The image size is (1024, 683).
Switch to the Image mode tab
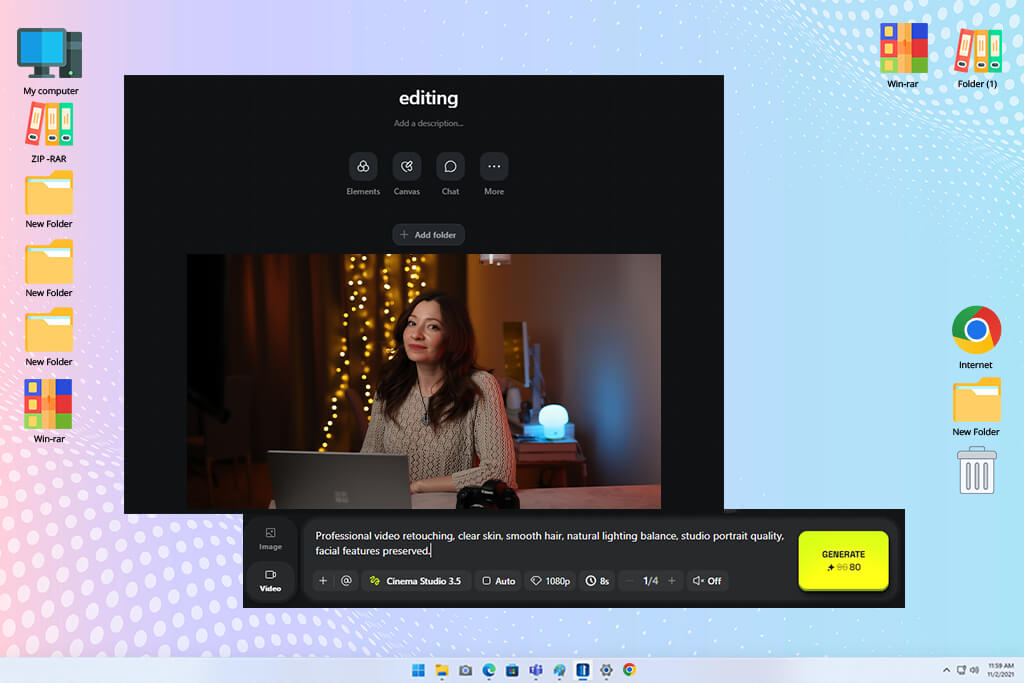point(270,539)
